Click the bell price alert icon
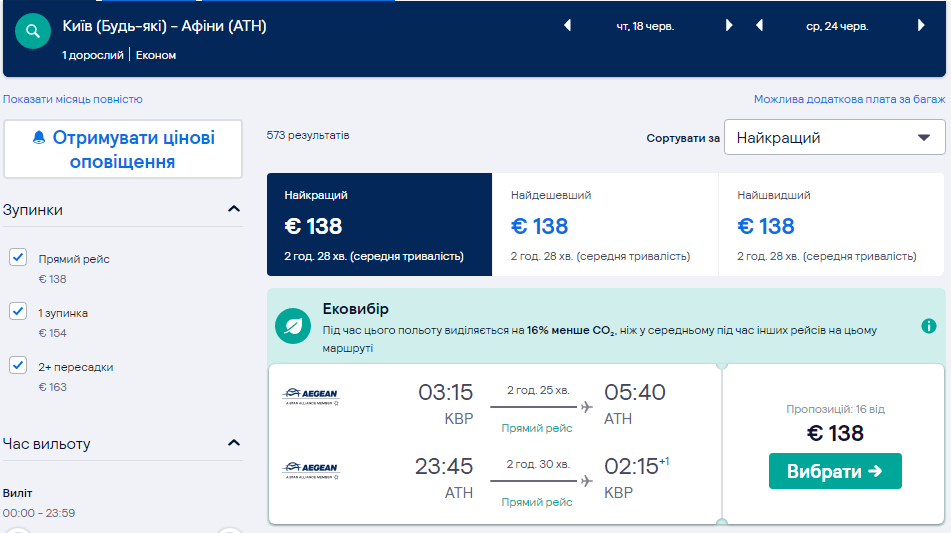Image resolution: width=951 pixels, height=533 pixels. (x=39, y=138)
